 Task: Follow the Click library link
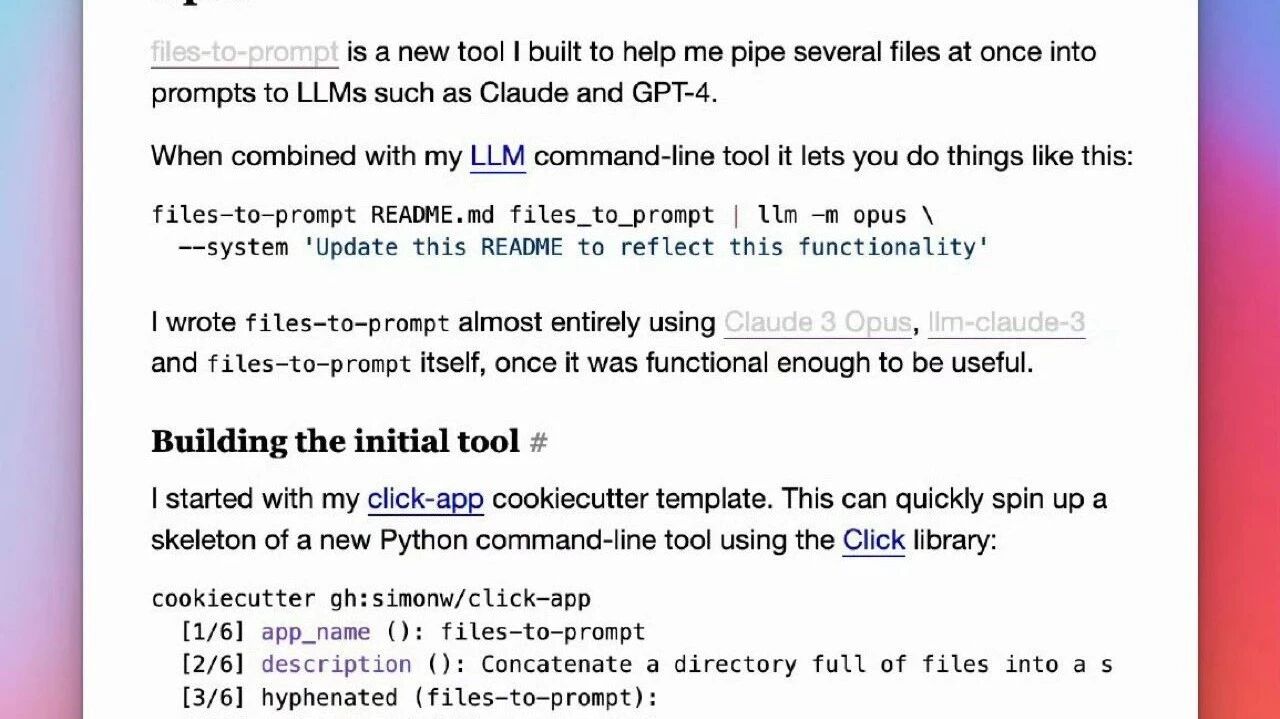click(874, 540)
